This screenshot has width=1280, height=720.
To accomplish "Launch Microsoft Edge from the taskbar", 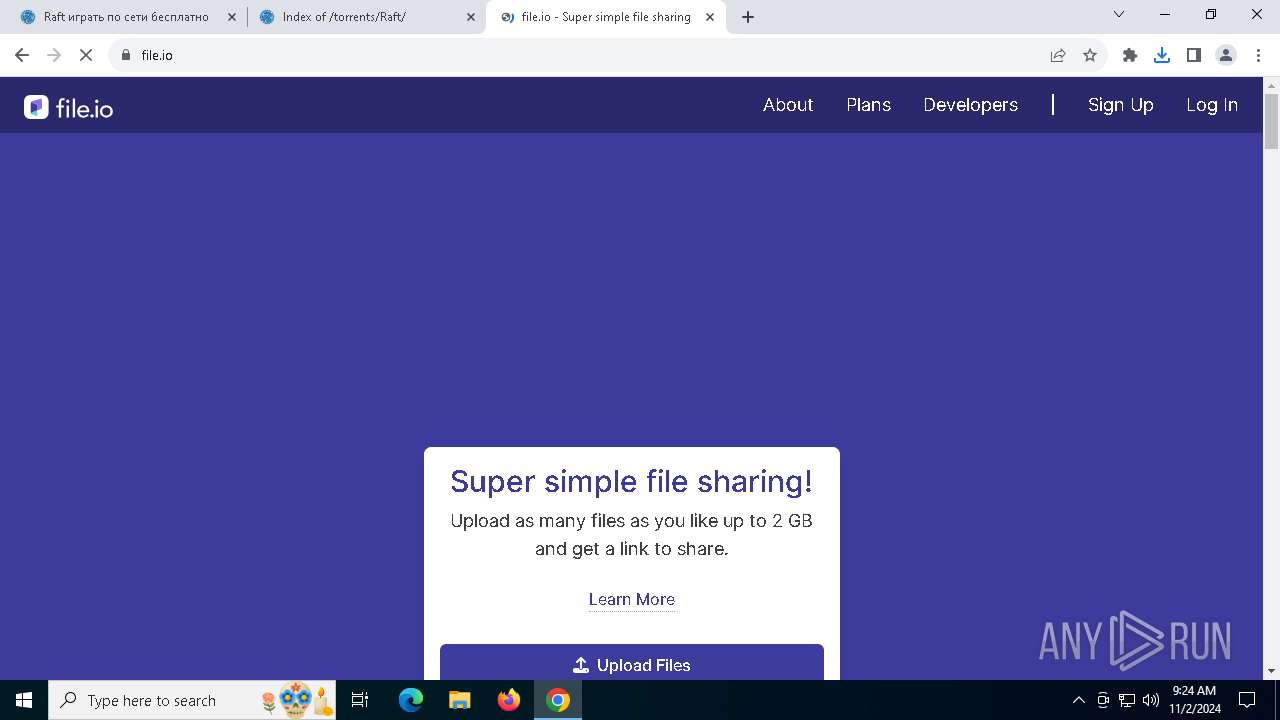I will click(x=411, y=700).
